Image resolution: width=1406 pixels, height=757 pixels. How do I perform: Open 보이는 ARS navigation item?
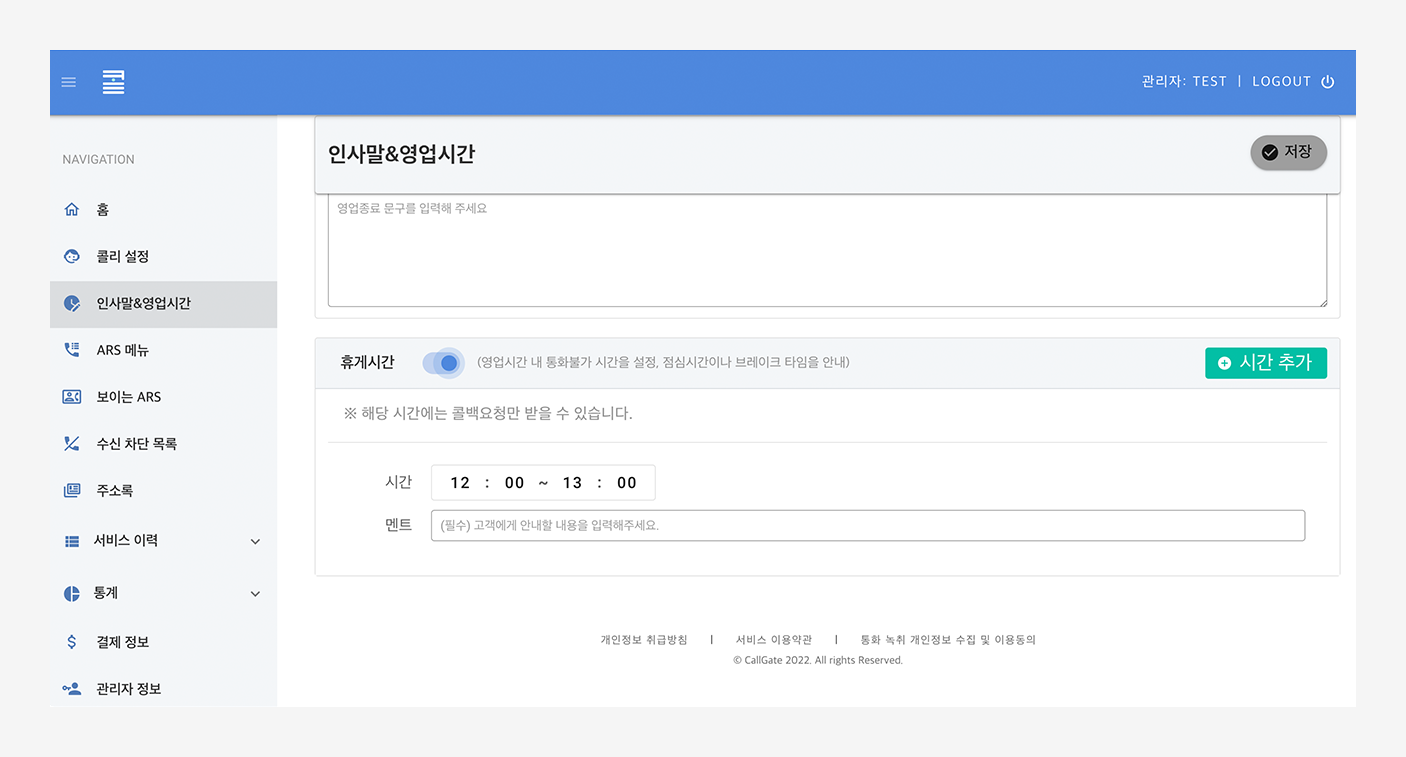(x=163, y=397)
